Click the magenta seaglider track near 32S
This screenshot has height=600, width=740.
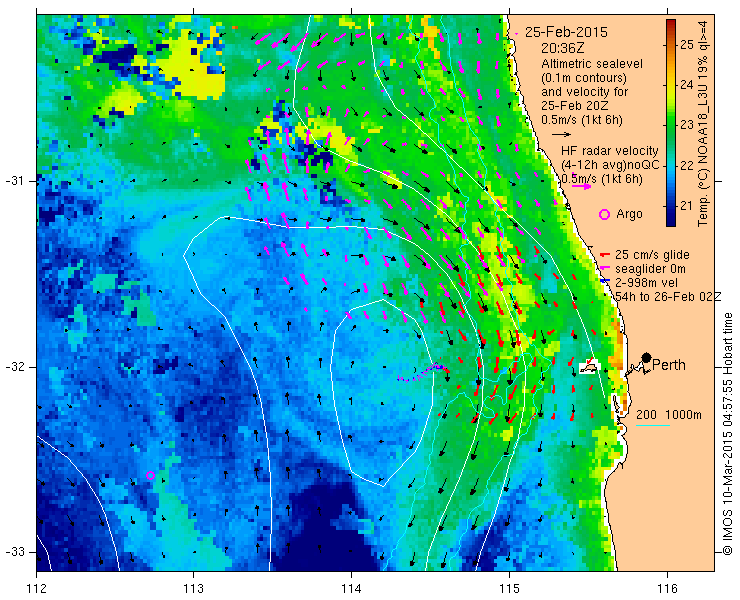pos(423,372)
